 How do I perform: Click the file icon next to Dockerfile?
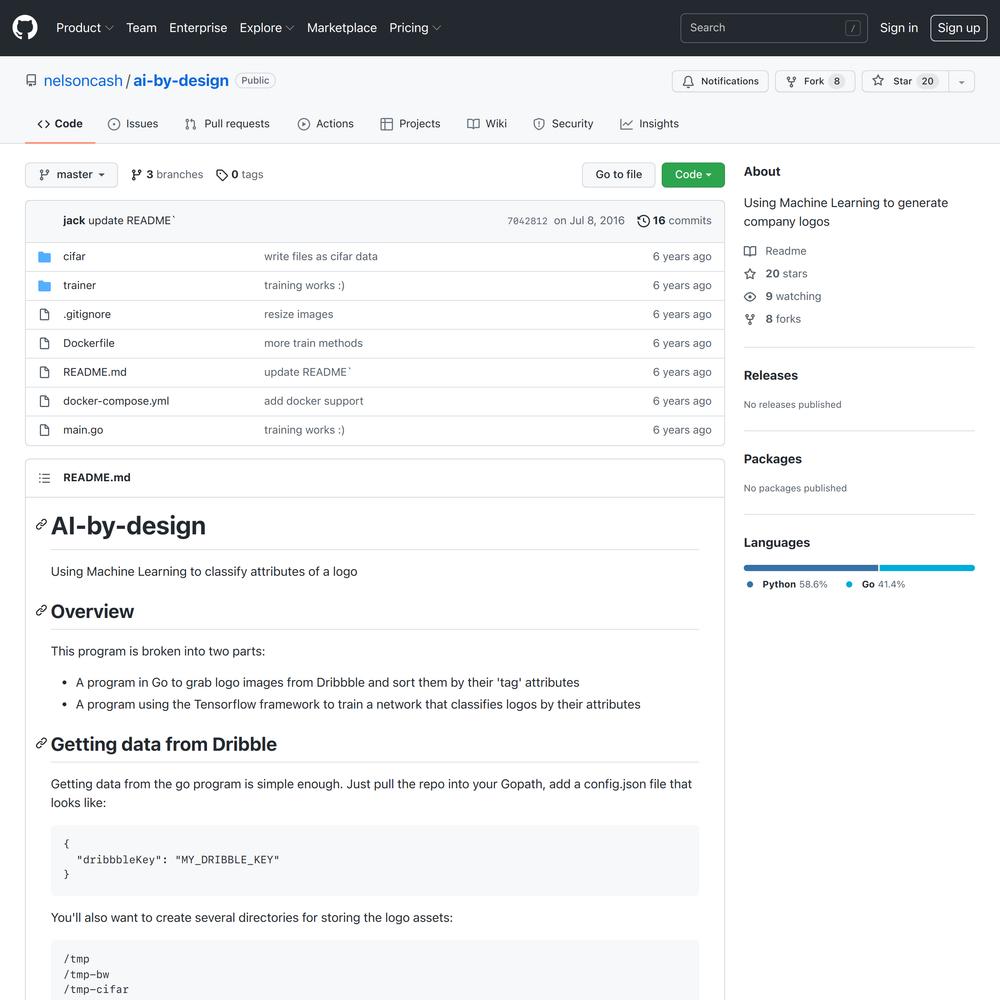click(x=44, y=343)
